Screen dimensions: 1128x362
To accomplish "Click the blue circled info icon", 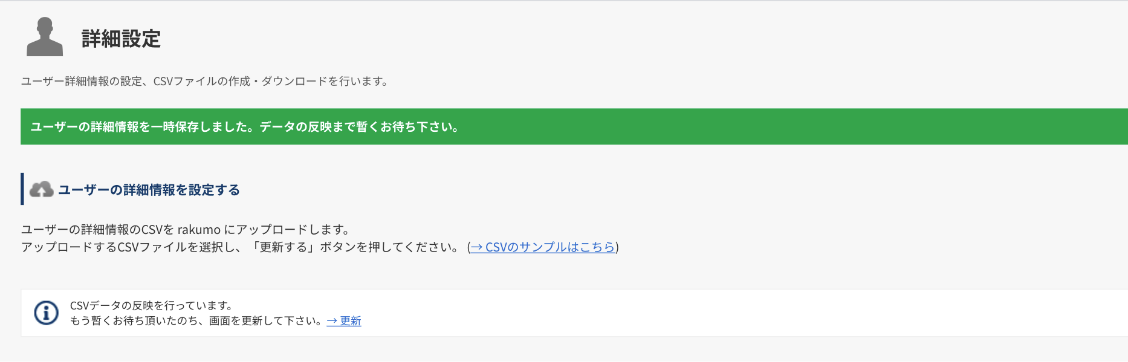I will (x=46, y=313).
